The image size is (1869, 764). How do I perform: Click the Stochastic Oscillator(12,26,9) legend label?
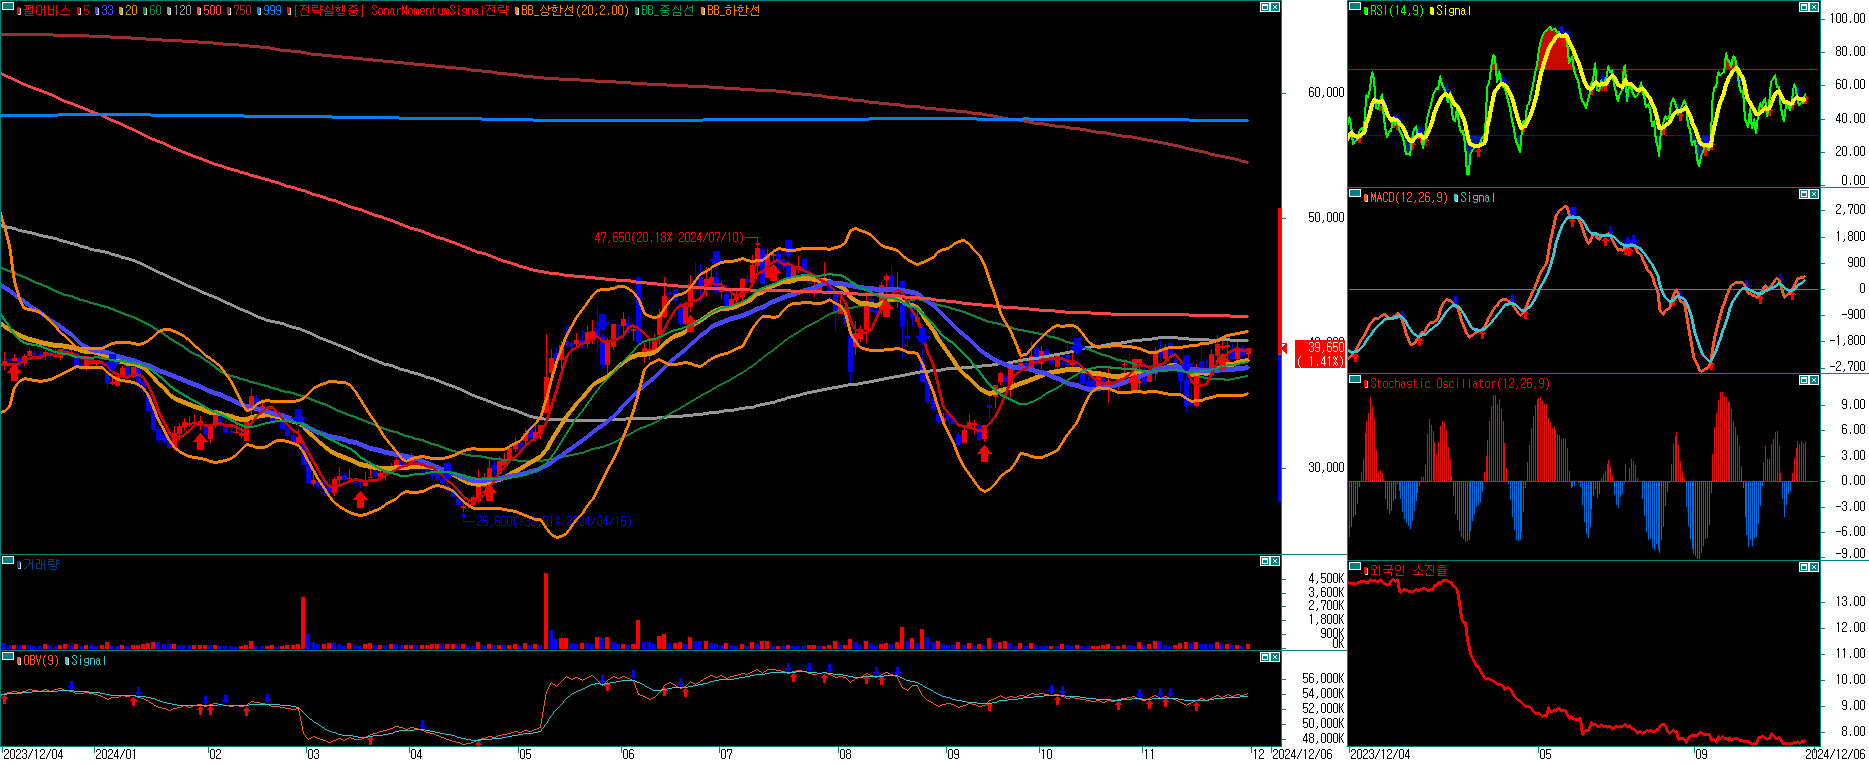coord(1456,383)
